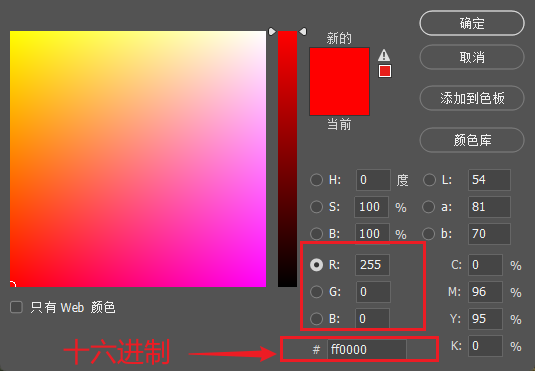The height and width of the screenshot is (371, 535).
Task: Click the right hue slider arrow
Action: (x=303, y=32)
